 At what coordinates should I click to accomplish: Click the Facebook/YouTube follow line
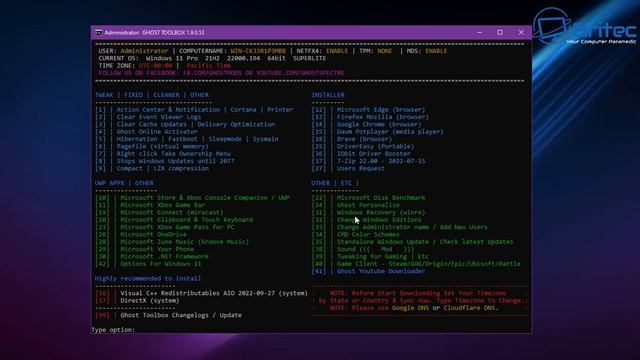click(221, 73)
